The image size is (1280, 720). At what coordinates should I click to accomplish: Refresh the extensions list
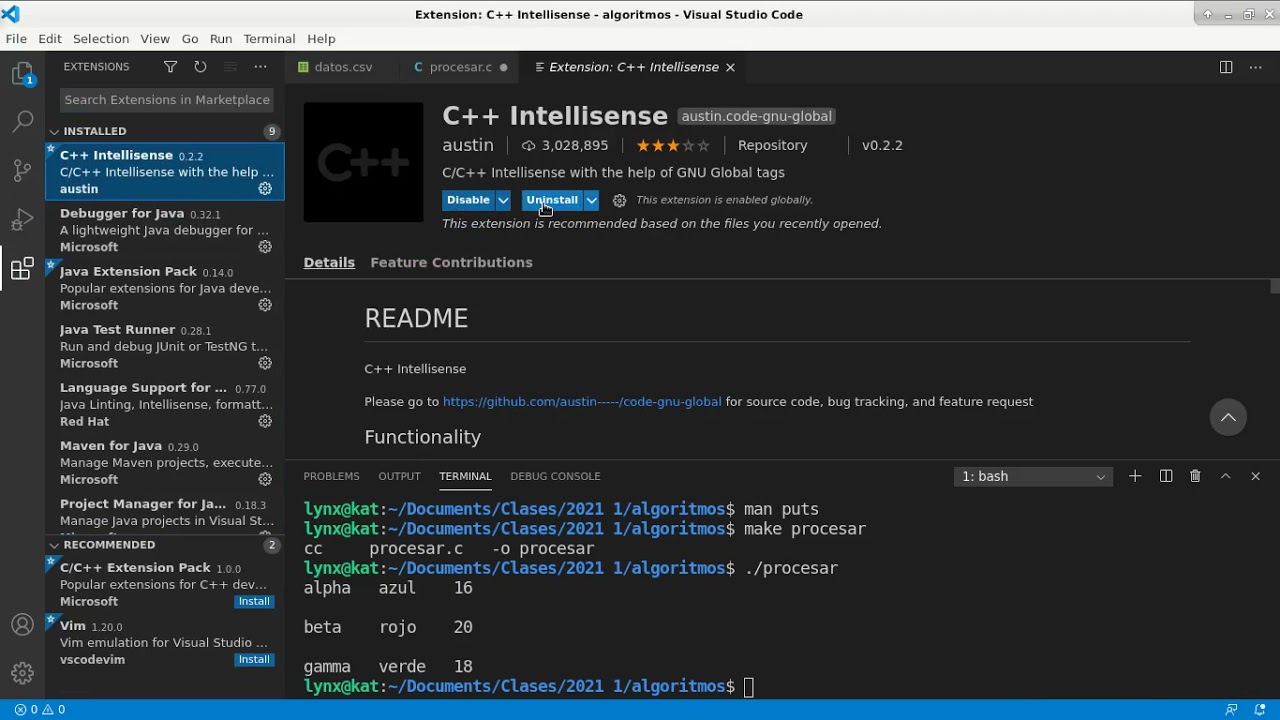pyautogui.click(x=200, y=67)
